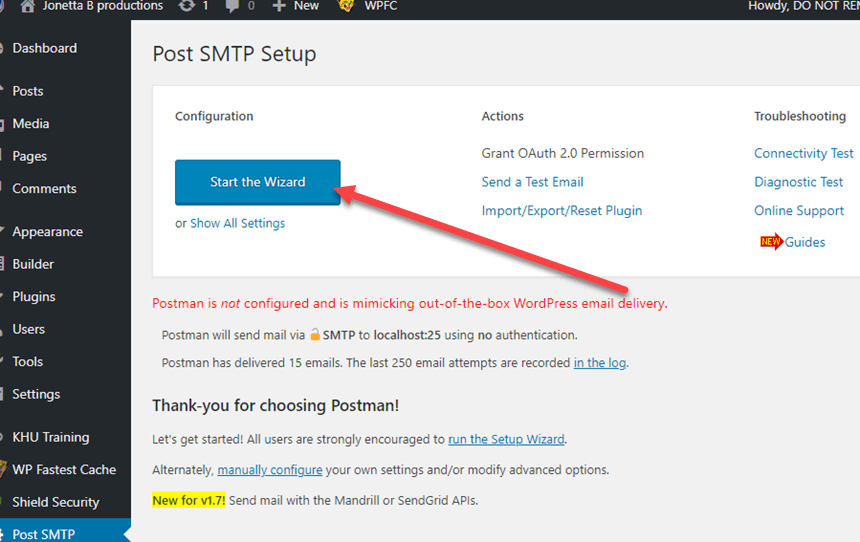
Task: Open the WPFC admin bar menu
Action: [x=381, y=6]
